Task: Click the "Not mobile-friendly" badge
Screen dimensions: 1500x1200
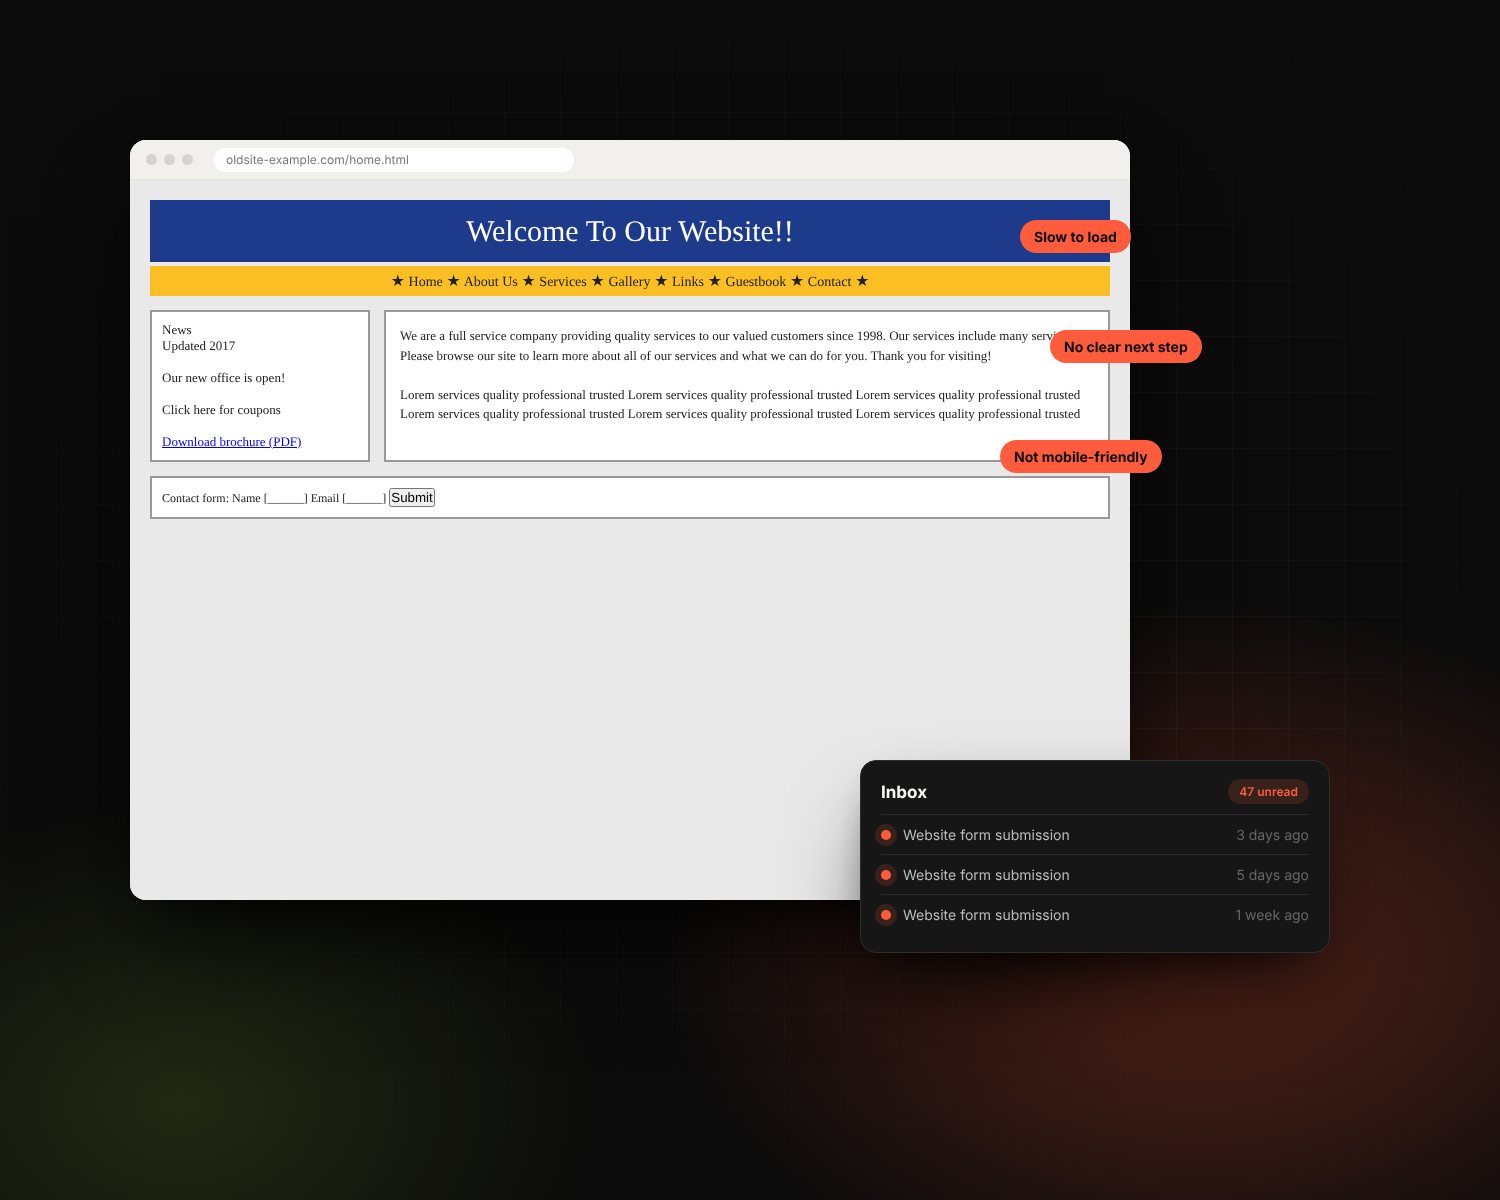Action: pyautogui.click(x=1081, y=457)
